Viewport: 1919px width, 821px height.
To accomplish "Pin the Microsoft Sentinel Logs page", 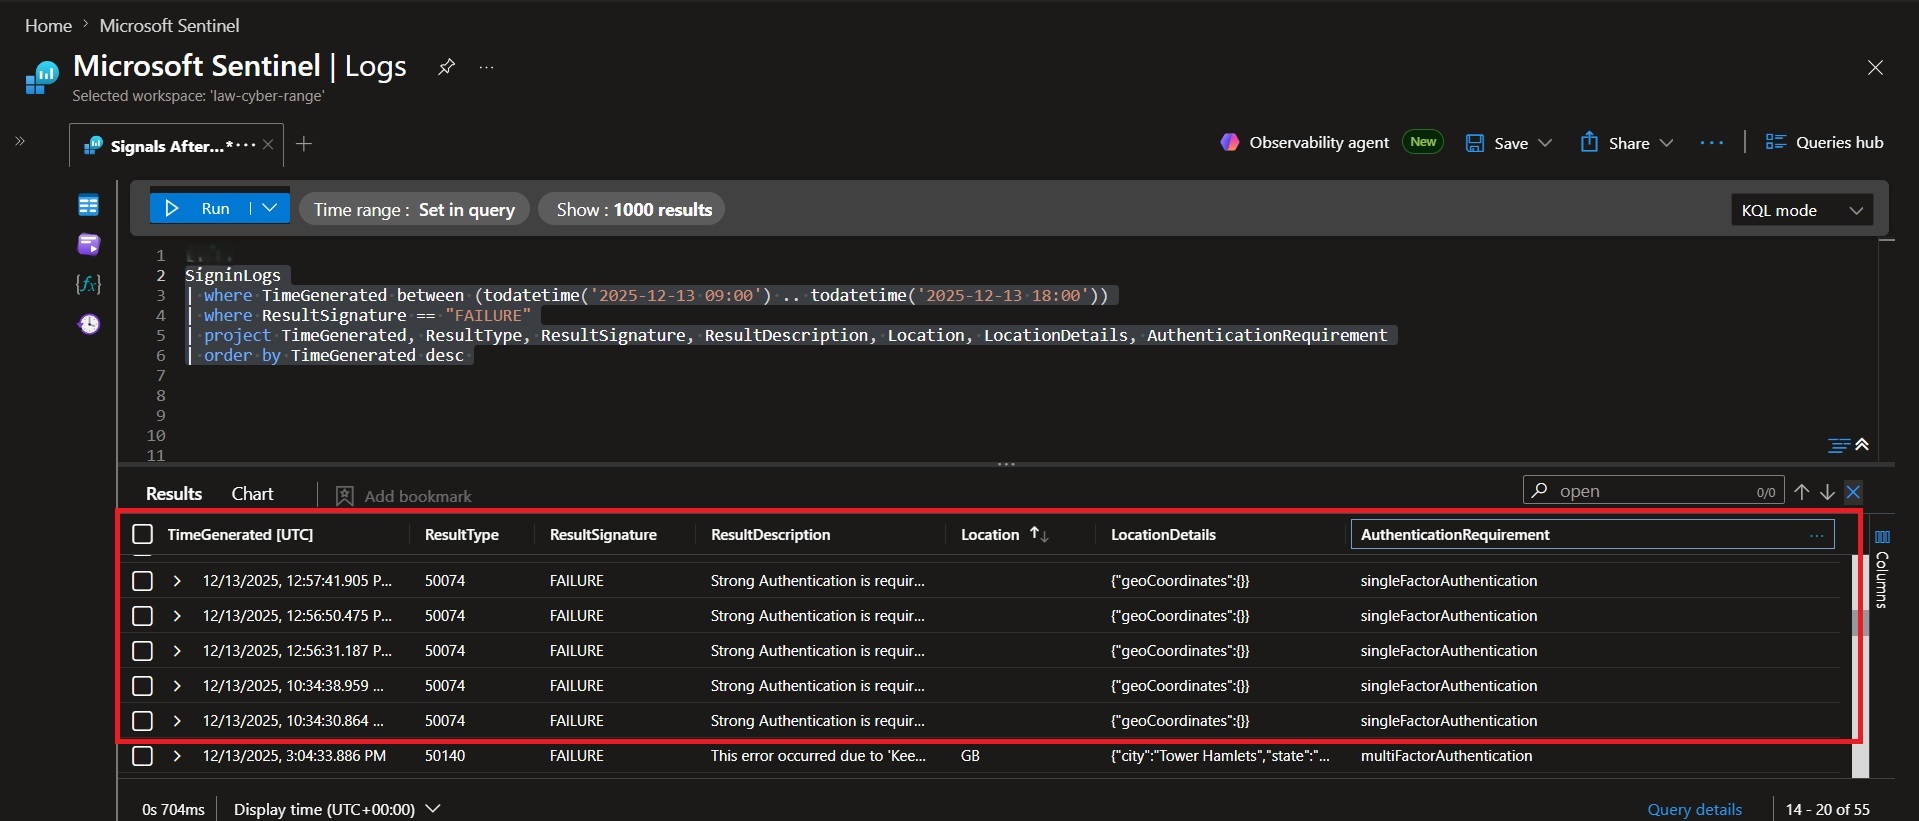I will click(446, 67).
